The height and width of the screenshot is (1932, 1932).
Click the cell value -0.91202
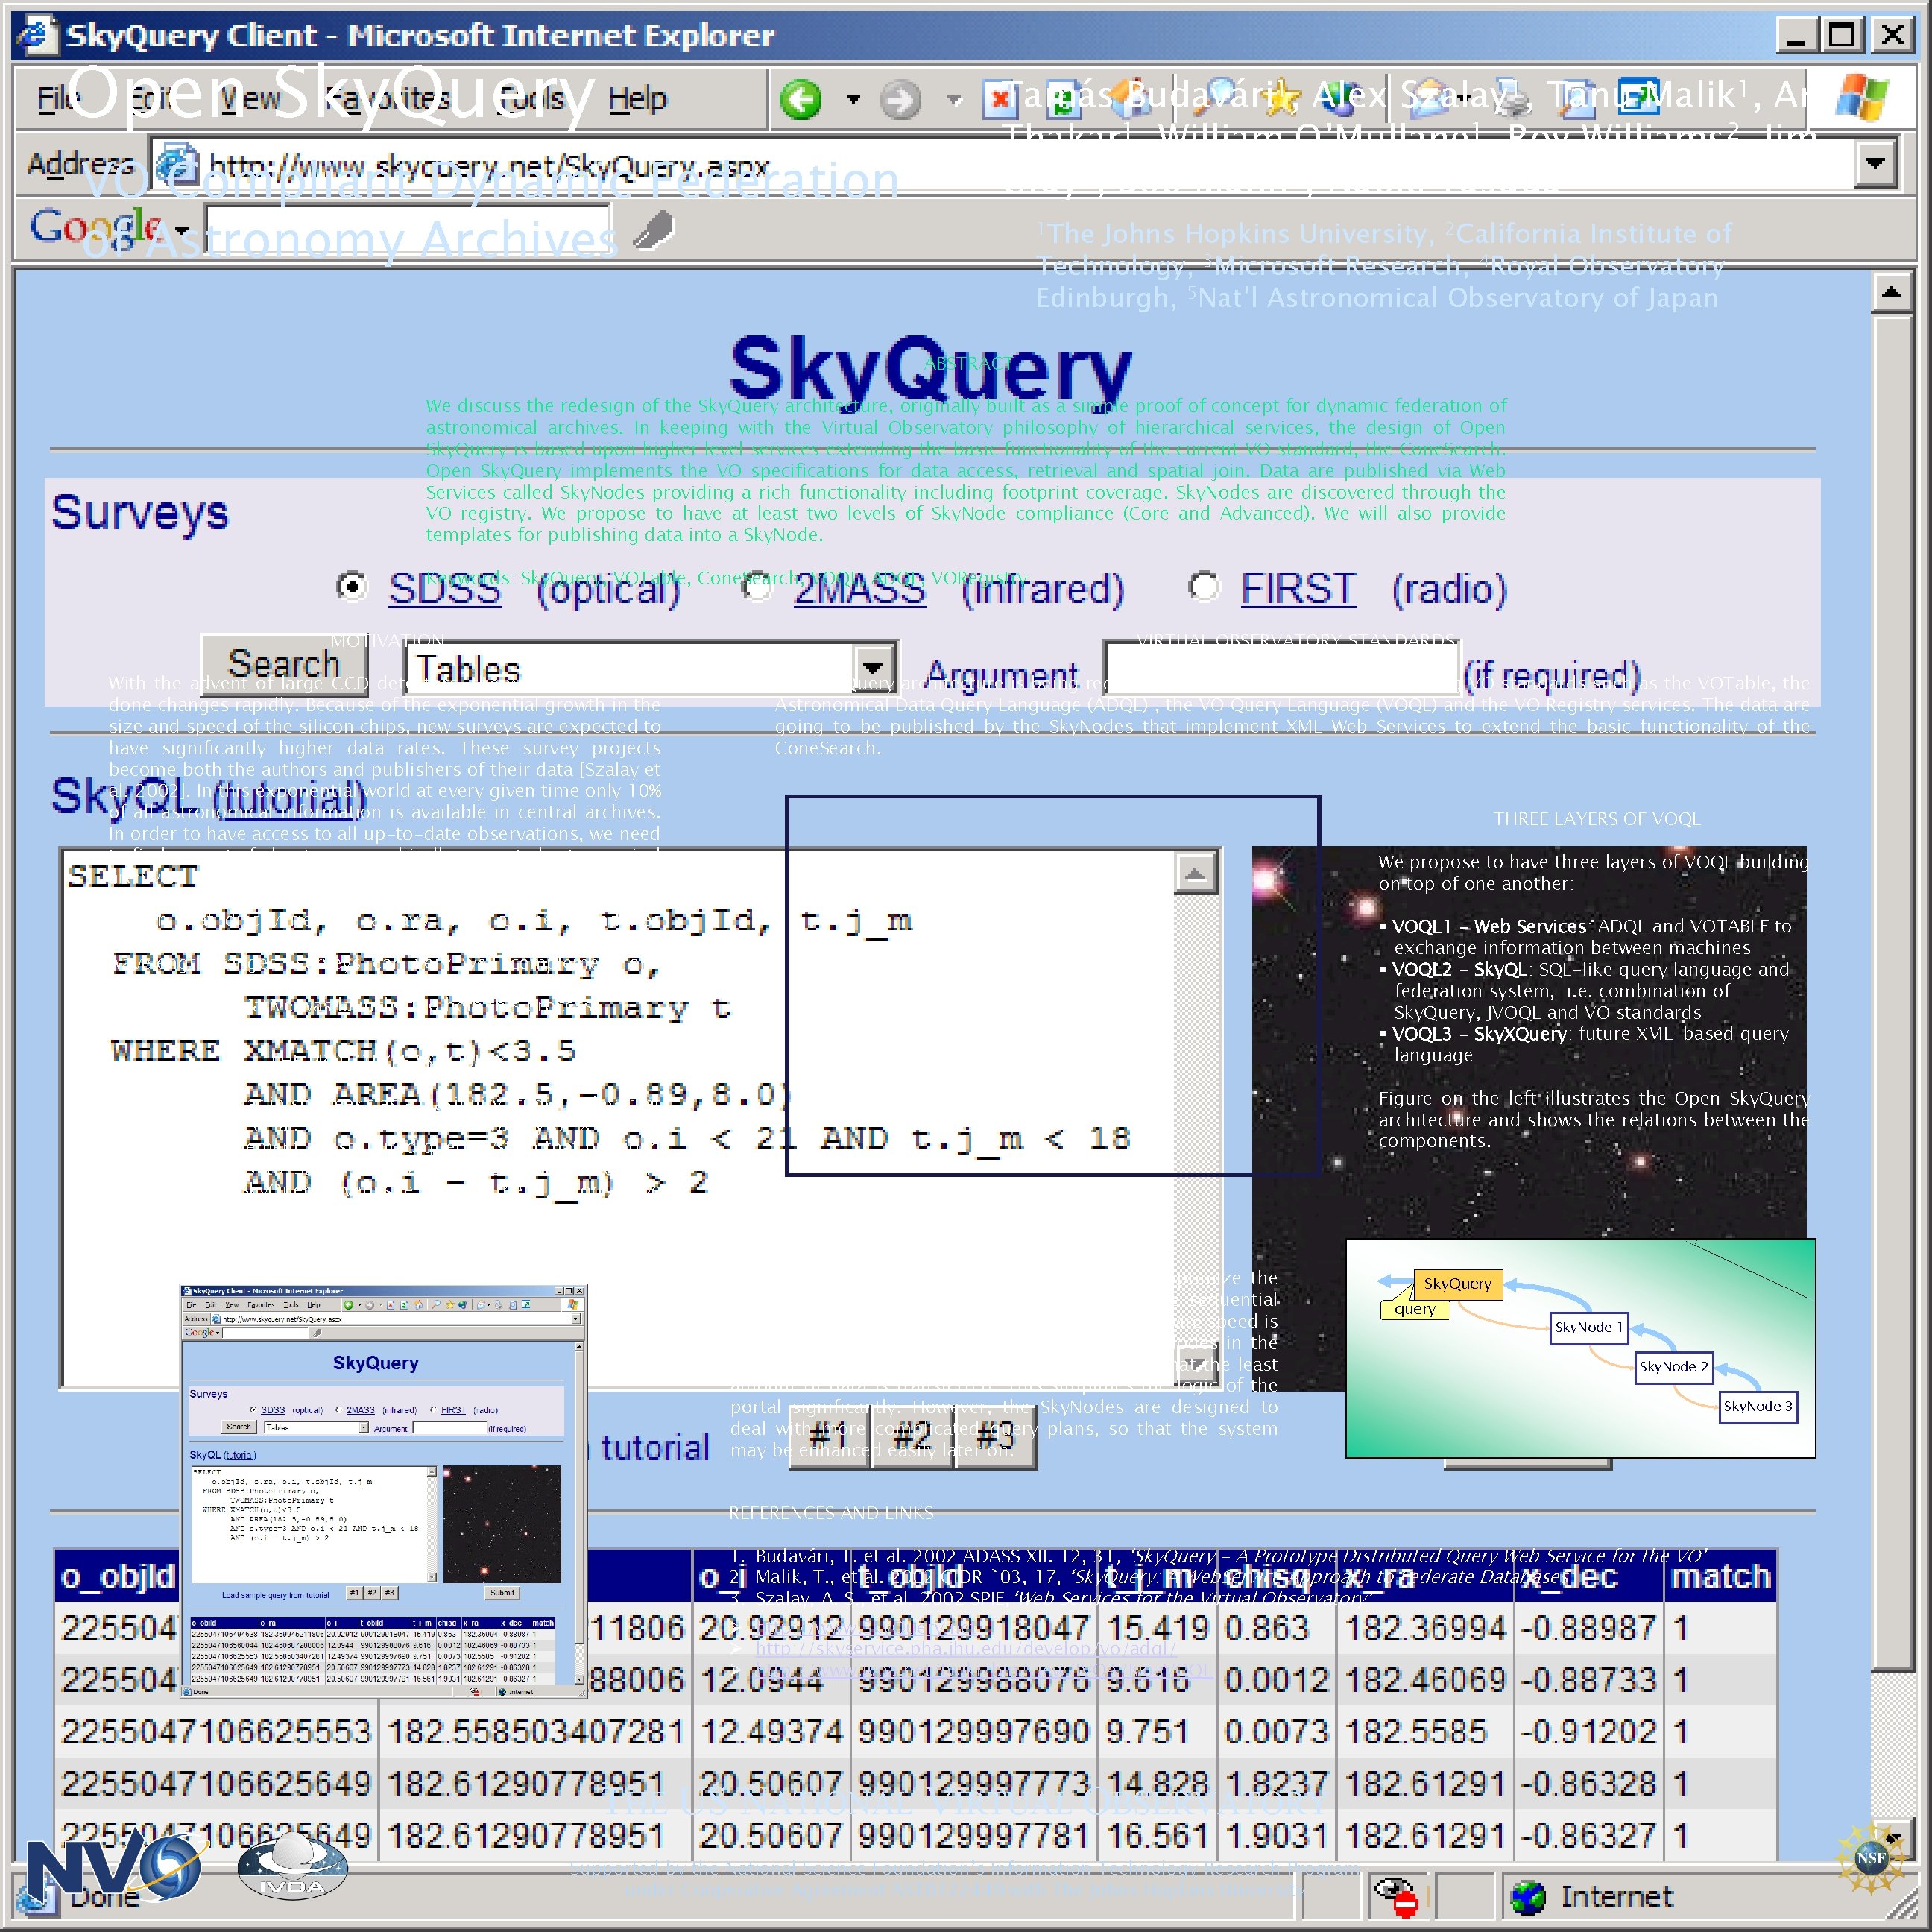coord(1588,1732)
